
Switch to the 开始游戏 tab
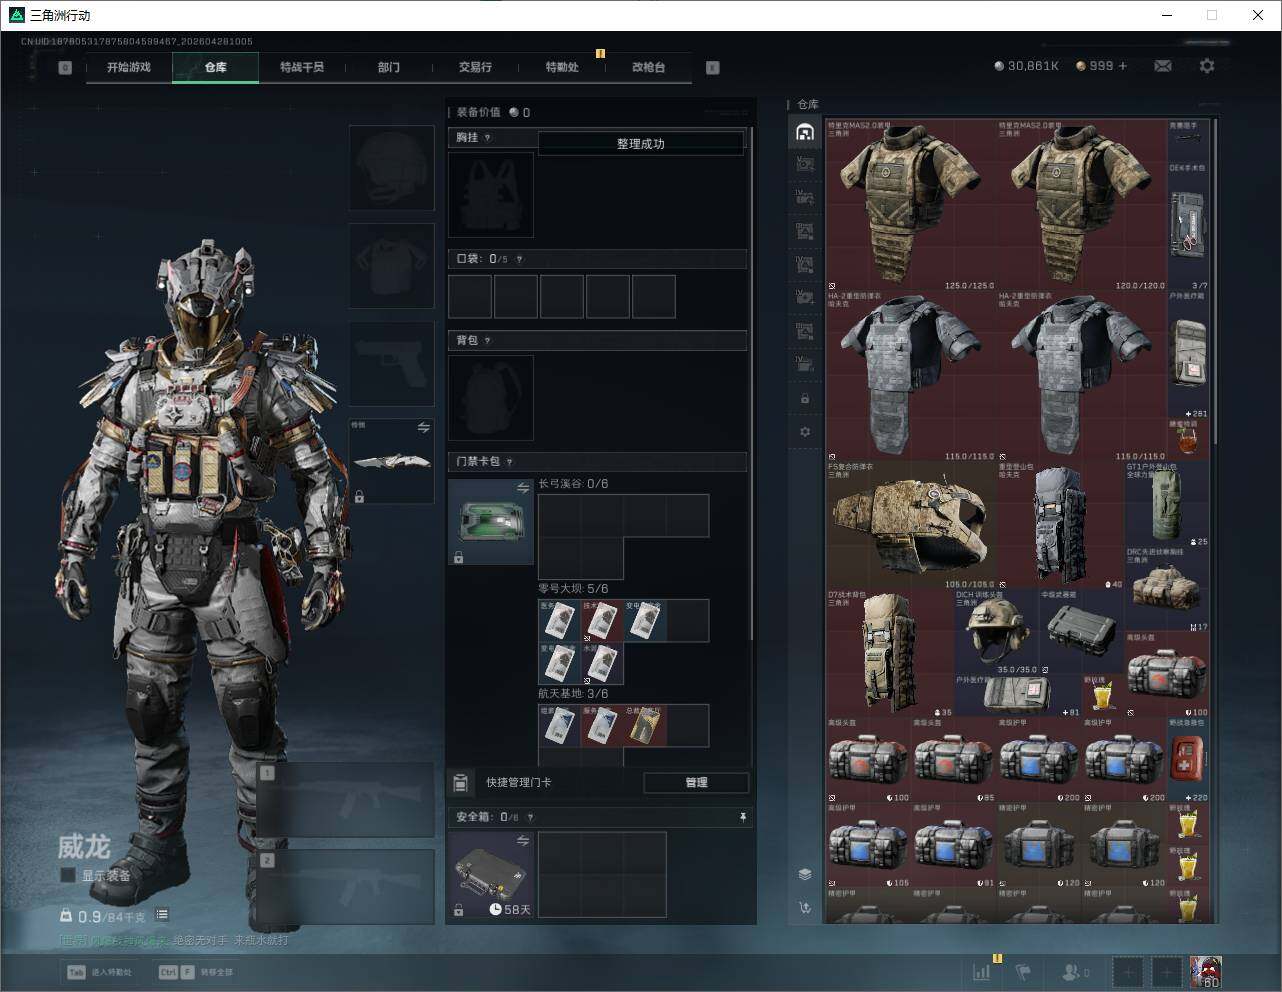[129, 67]
